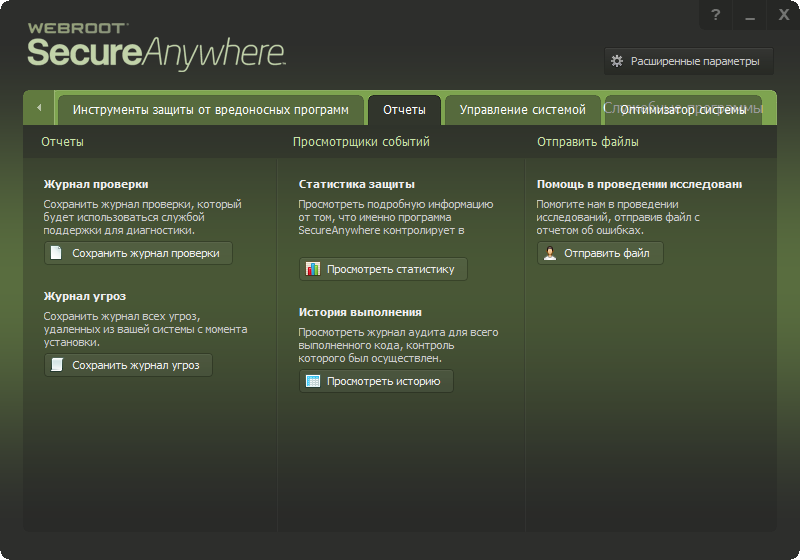Click the Отчеты column header below tabs
Viewport: 800px width, 560px height.
pos(62,142)
